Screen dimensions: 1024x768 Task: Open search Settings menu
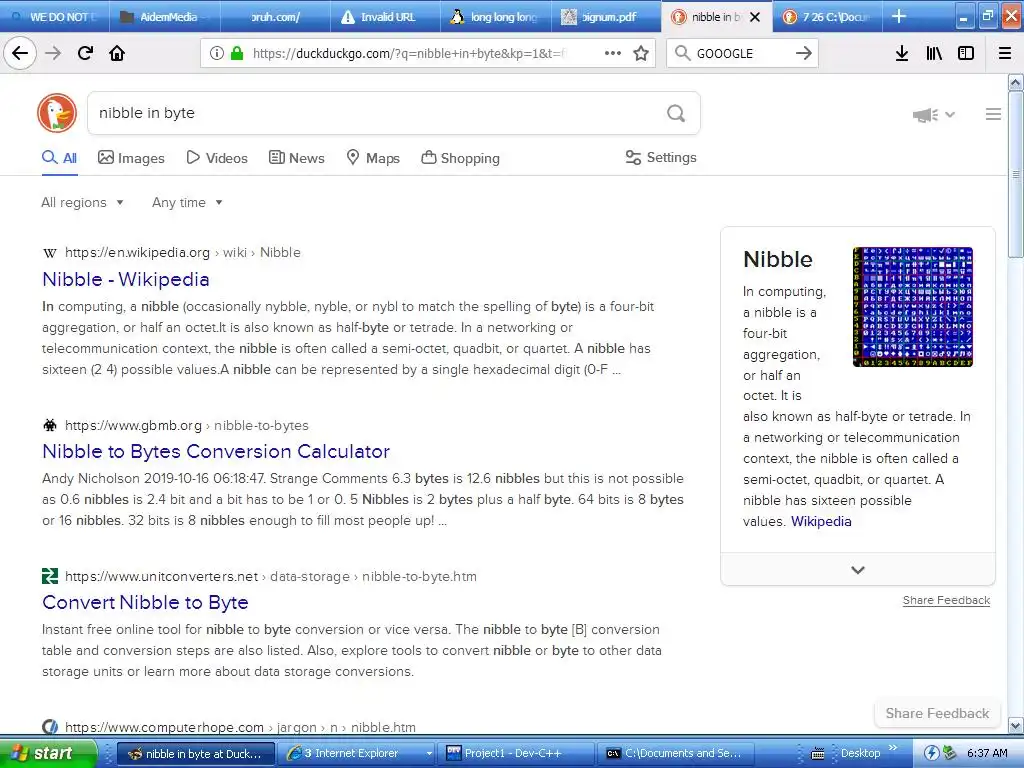(x=661, y=157)
